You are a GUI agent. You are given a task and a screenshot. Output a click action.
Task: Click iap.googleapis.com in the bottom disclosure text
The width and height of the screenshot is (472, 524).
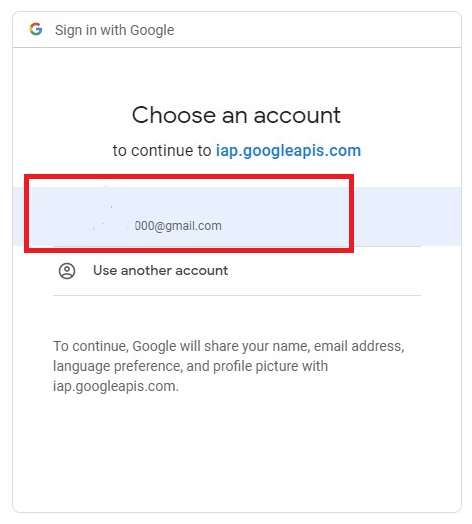pos(116,386)
